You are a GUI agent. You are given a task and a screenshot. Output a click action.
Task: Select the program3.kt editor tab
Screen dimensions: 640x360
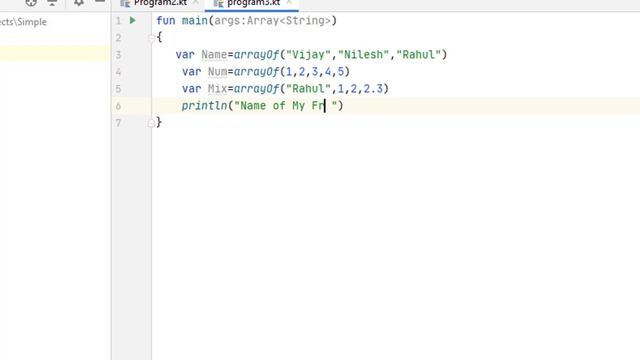pos(253,3)
